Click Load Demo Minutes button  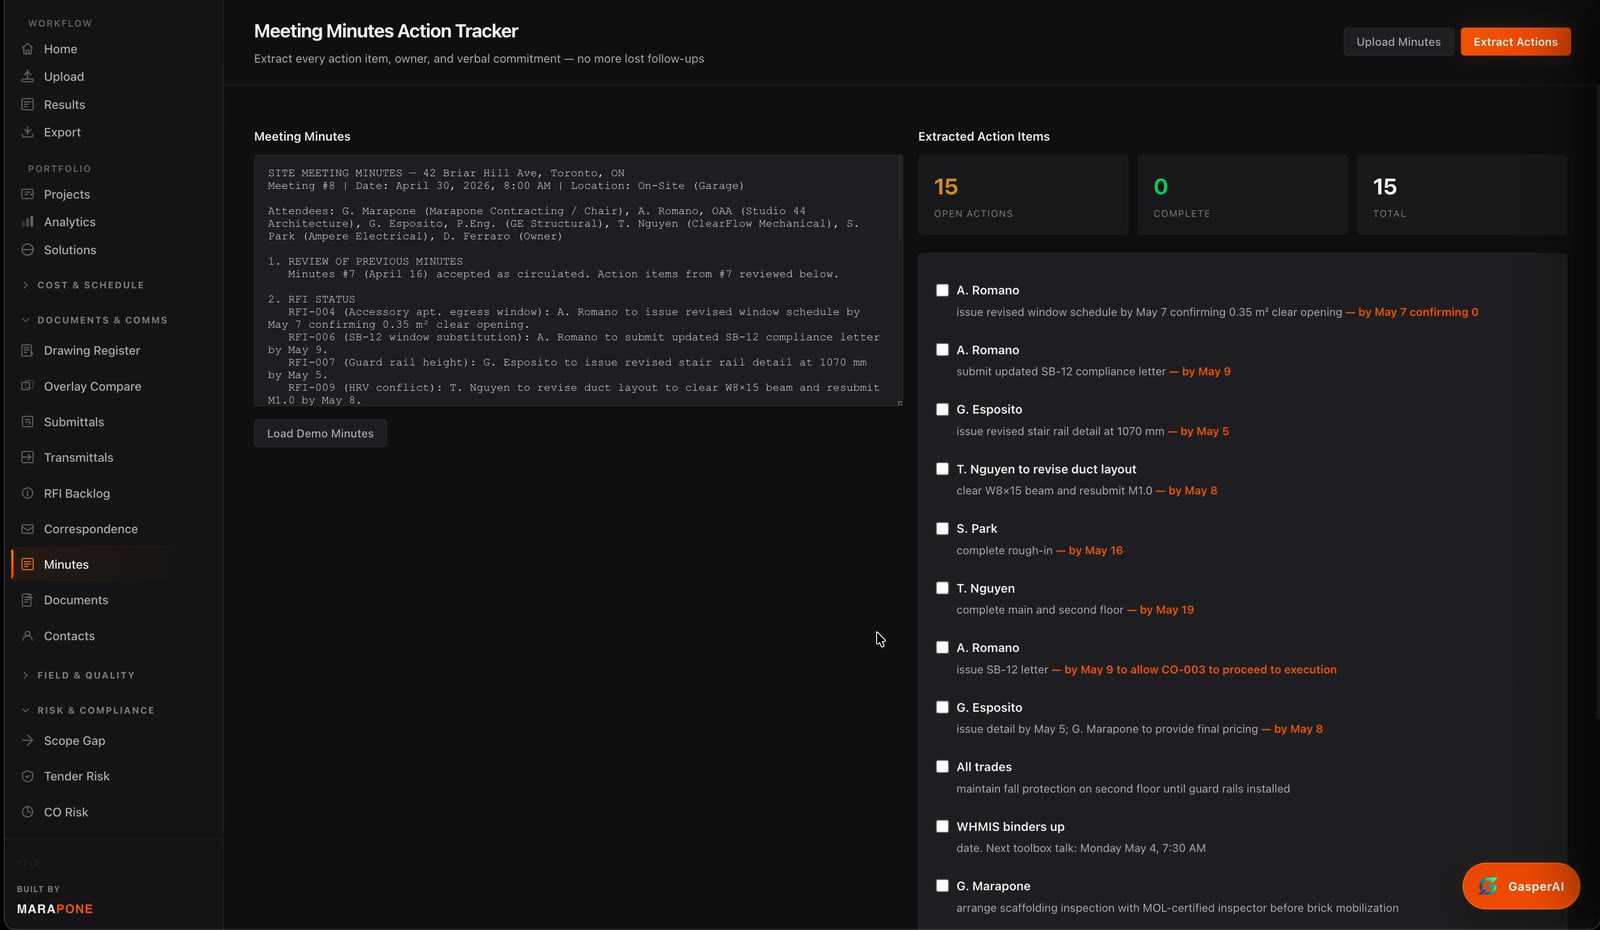320,433
